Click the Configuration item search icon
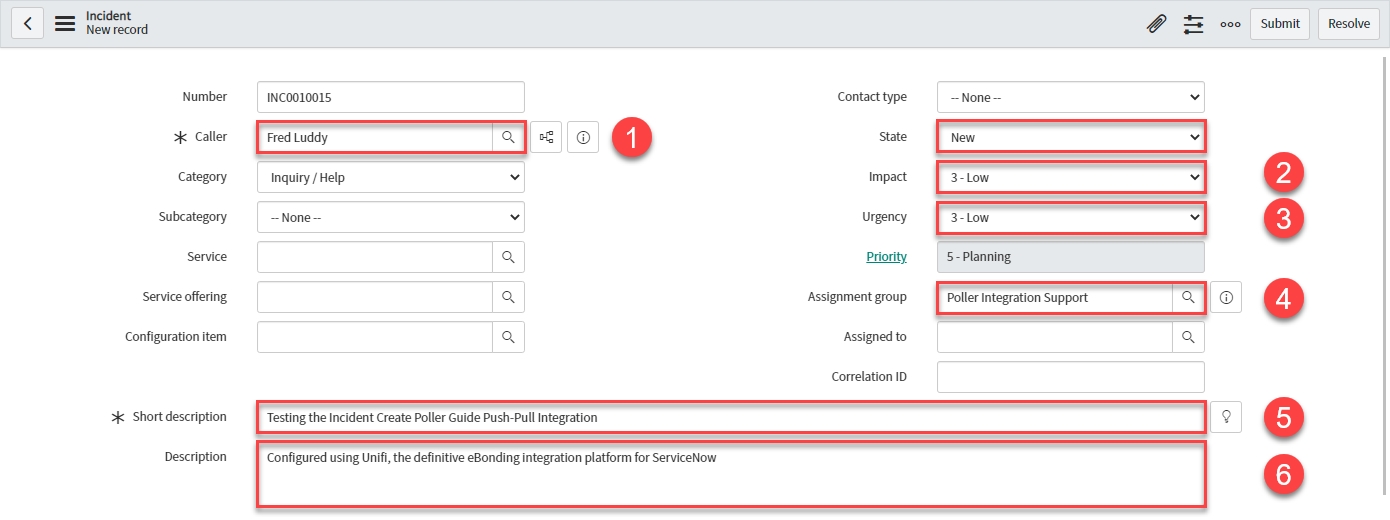1390x520 pixels. [x=508, y=337]
